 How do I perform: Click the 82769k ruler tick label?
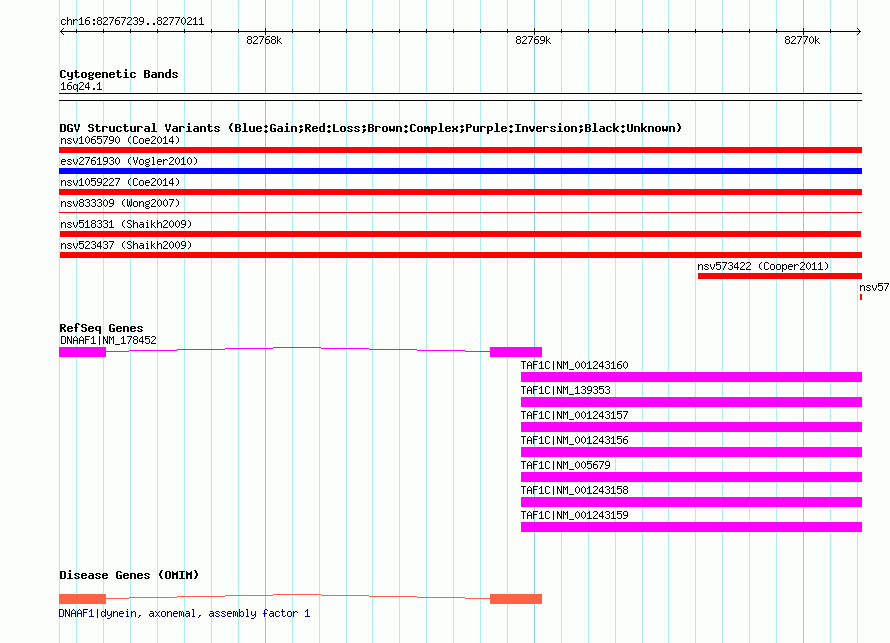click(x=533, y=40)
